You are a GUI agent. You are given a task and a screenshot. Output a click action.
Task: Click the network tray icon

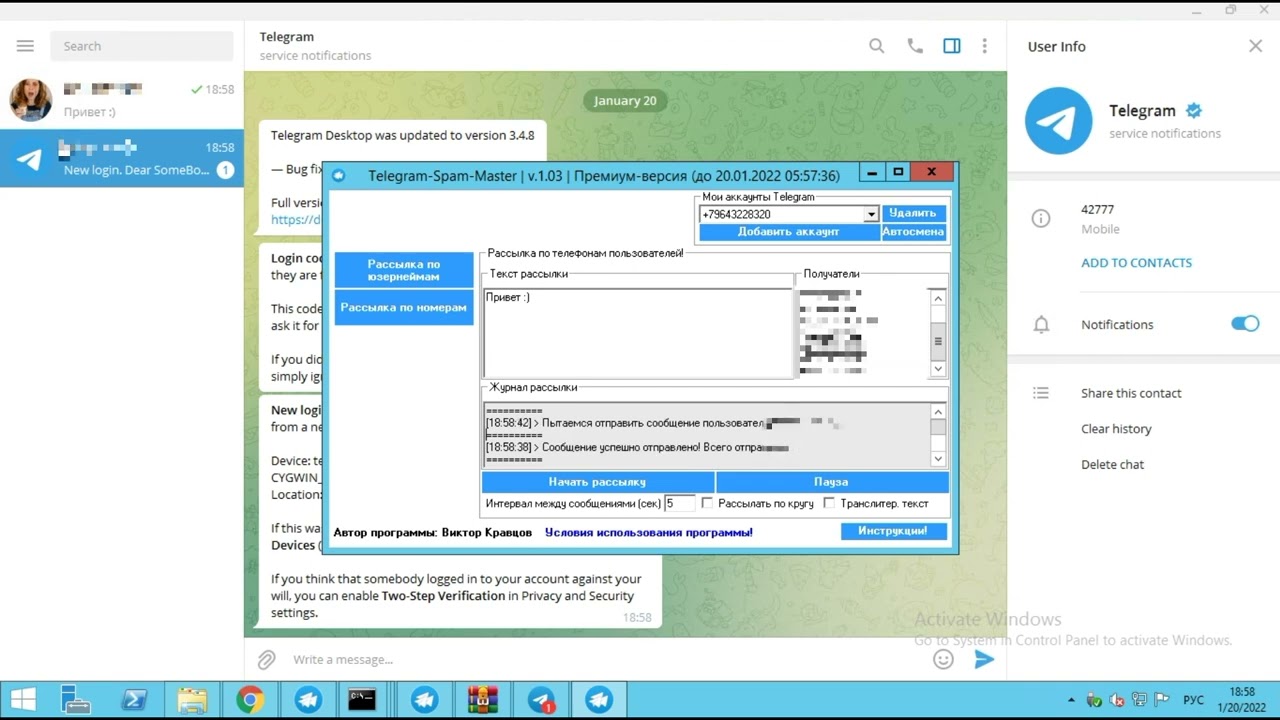[x=1139, y=701]
